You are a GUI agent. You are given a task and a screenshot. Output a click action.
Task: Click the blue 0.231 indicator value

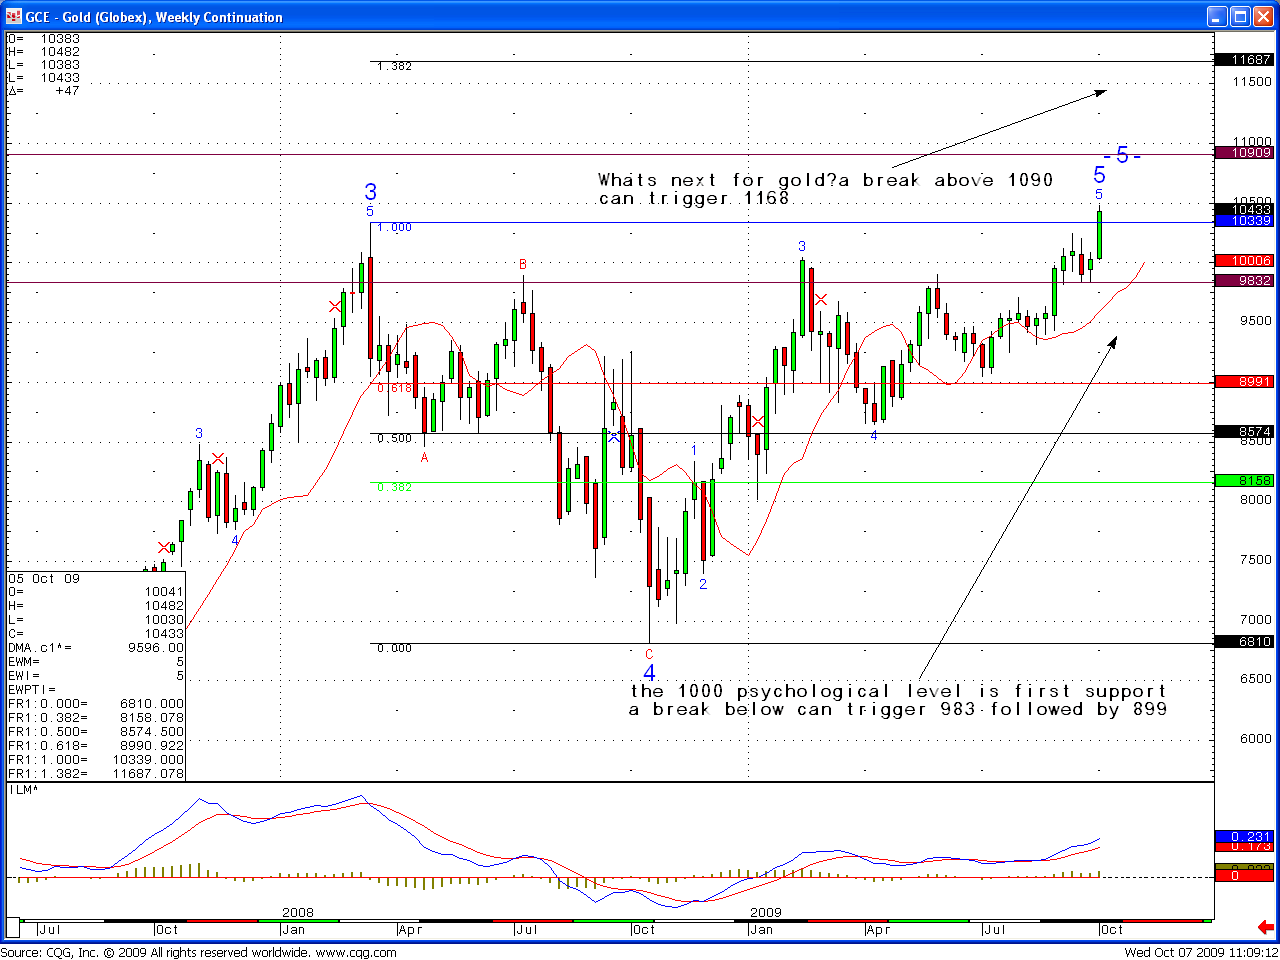tap(1243, 836)
